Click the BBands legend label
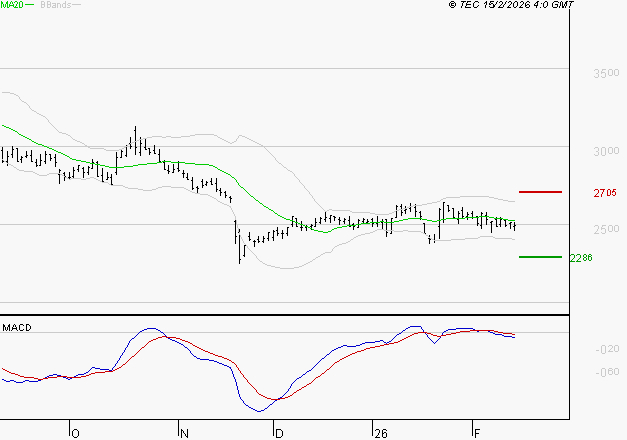 (x=53, y=5)
